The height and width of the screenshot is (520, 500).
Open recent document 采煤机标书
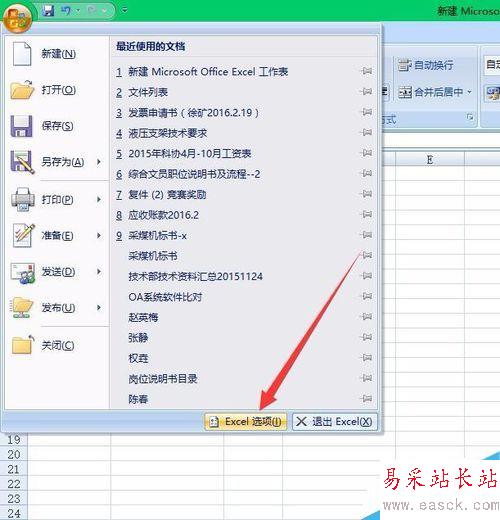[153, 256]
